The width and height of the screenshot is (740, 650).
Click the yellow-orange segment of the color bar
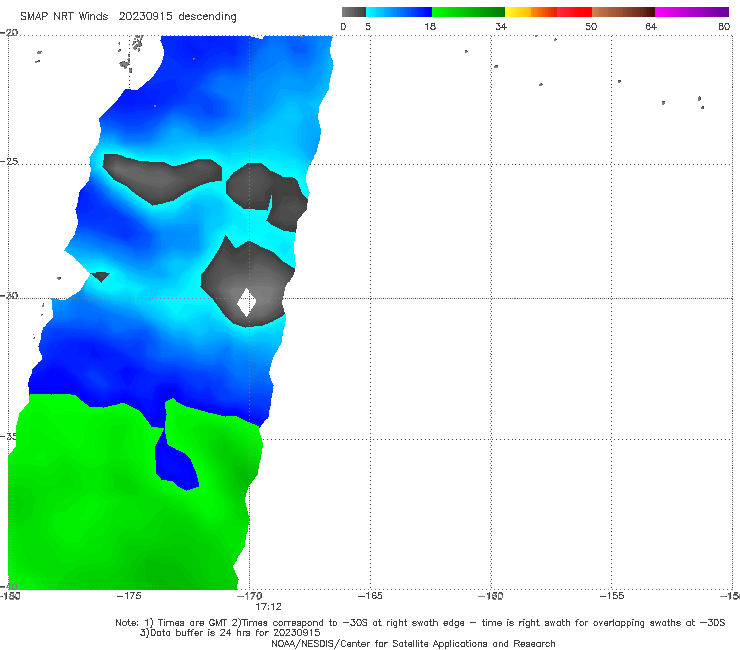coord(531,12)
